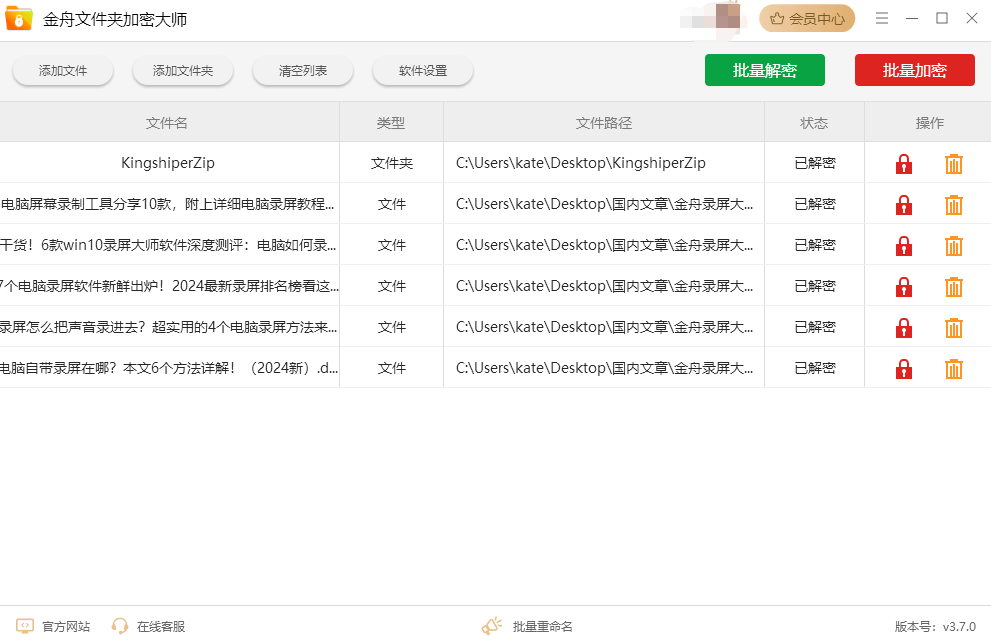Screen dimensions: 991x642
Task: Click the 操作 column header
Action: 930,123
